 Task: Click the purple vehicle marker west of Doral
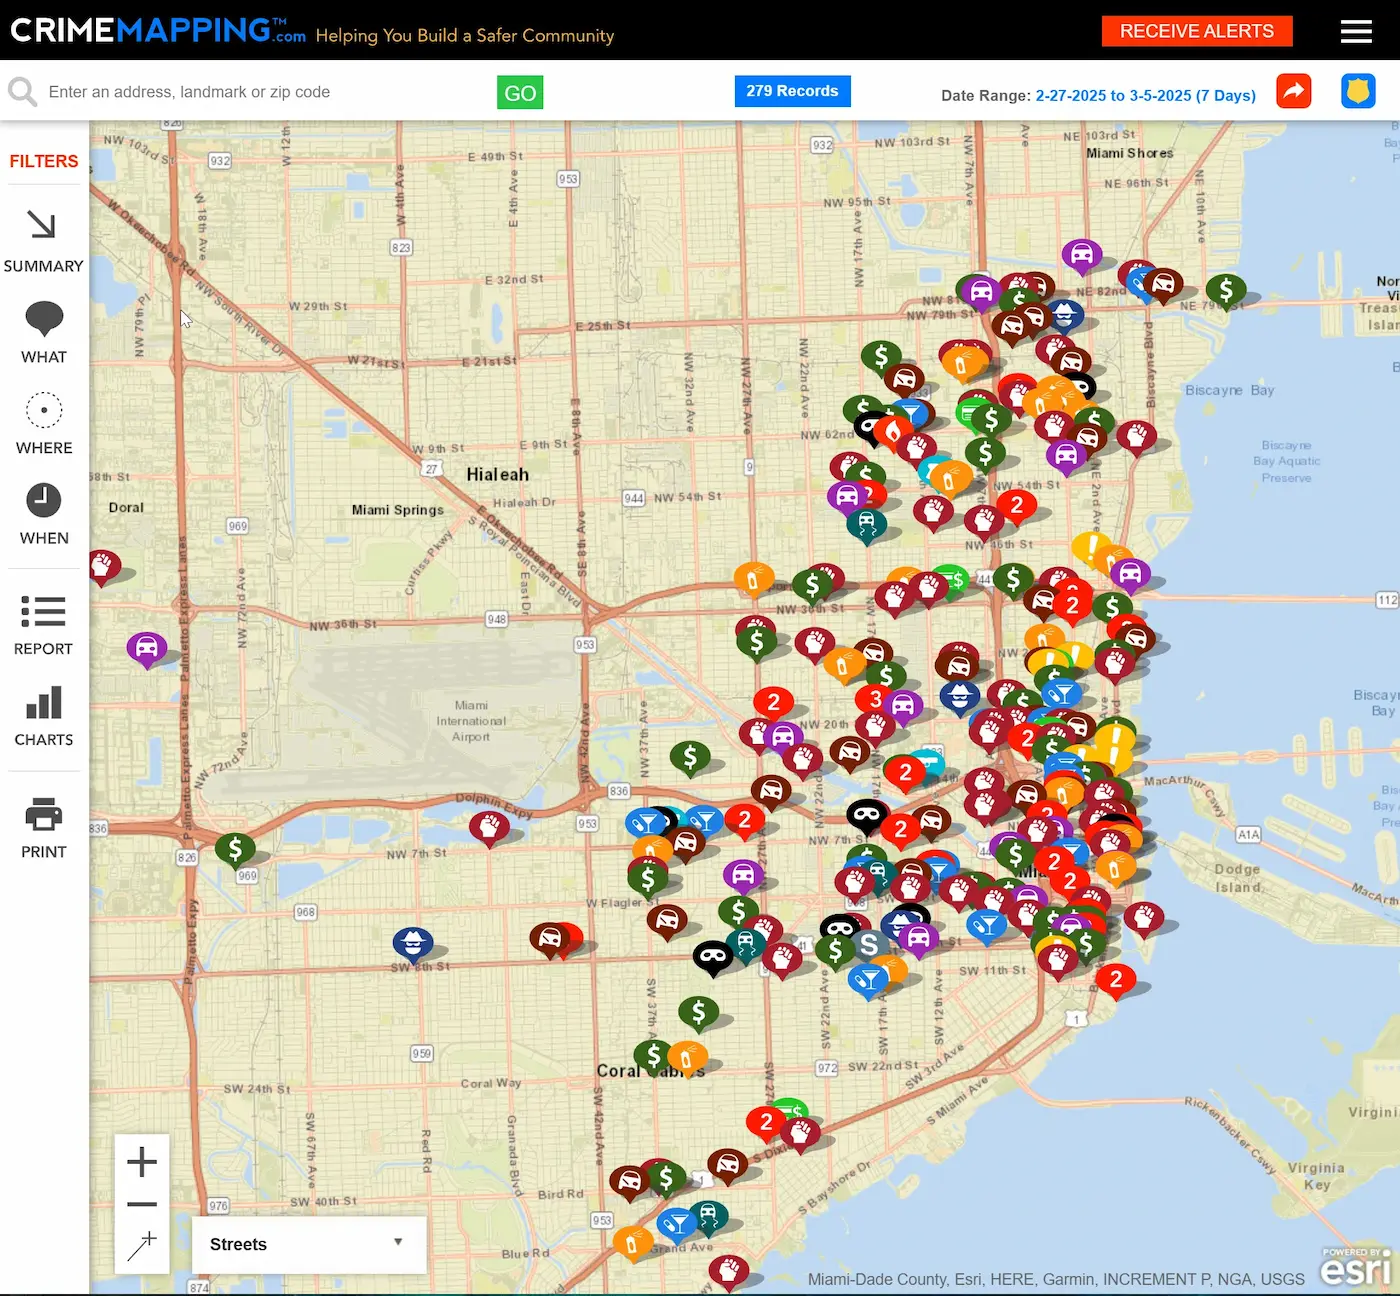point(147,649)
